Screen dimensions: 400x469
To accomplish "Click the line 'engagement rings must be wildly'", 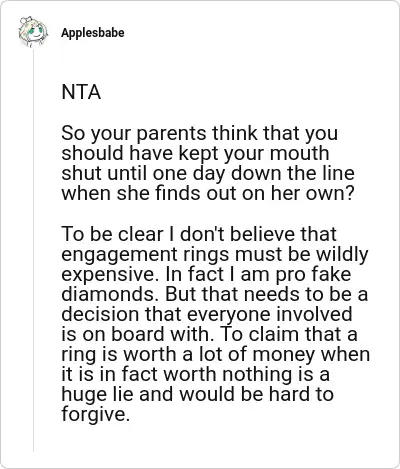I will pos(215,254).
